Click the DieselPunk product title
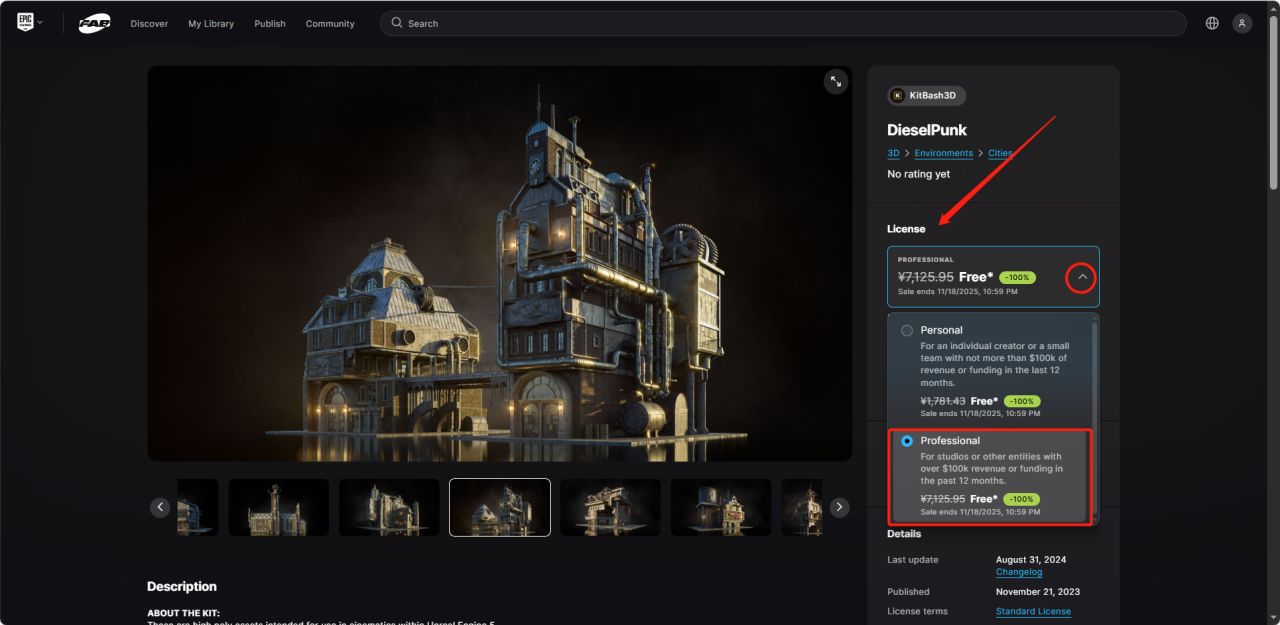The width and height of the screenshot is (1280, 625). pyautogui.click(x=927, y=130)
